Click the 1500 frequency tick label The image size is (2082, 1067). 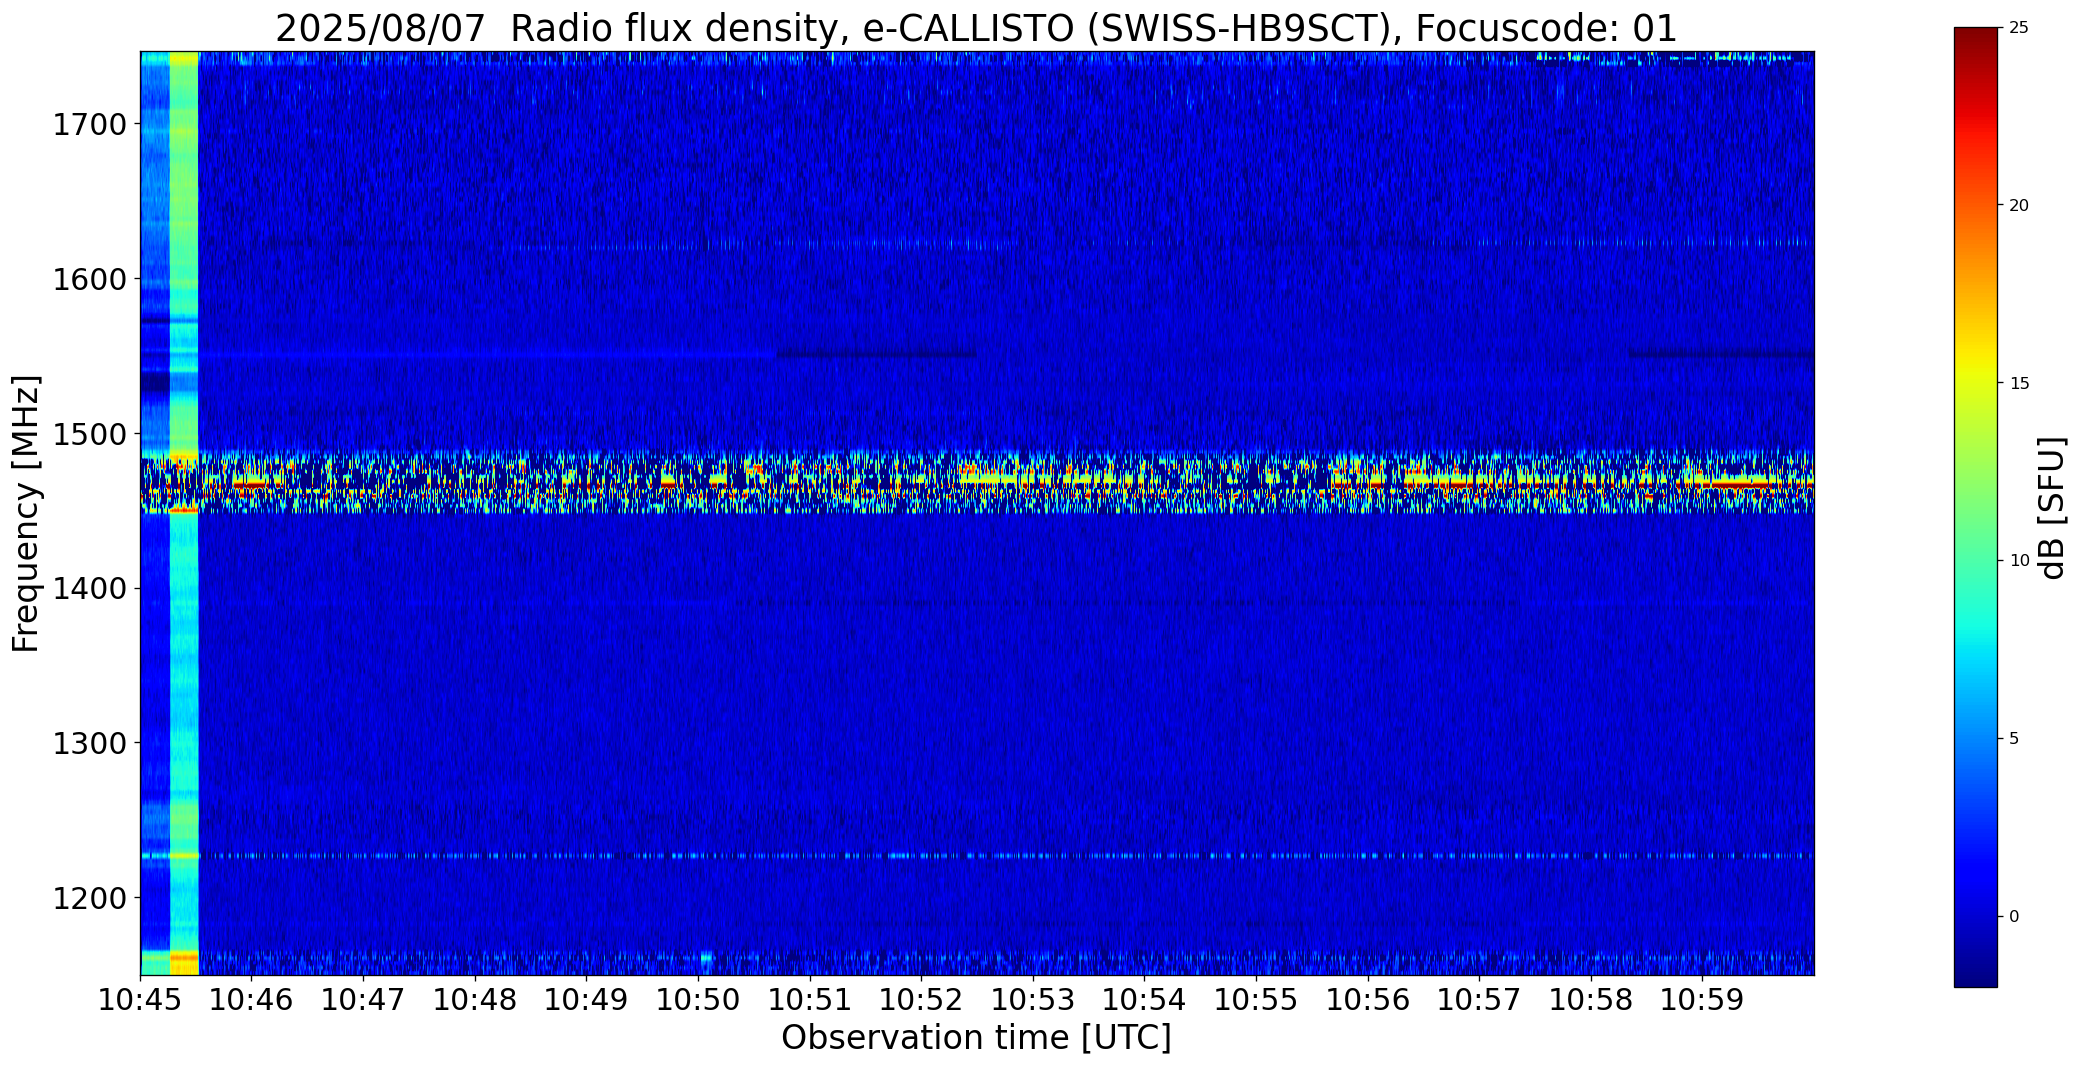[89, 434]
